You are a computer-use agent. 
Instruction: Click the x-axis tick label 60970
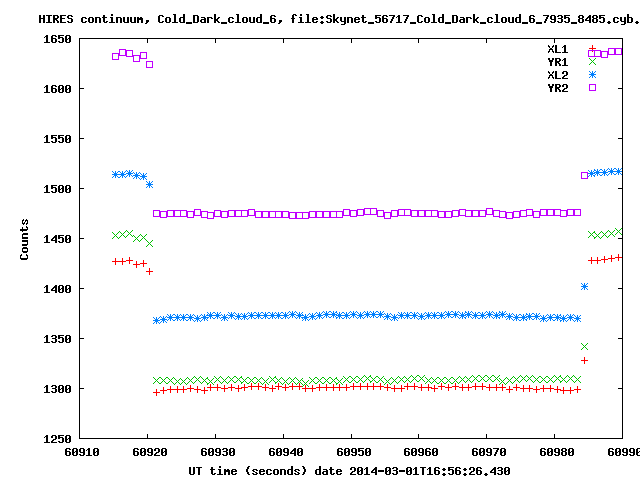[x=489, y=452]
